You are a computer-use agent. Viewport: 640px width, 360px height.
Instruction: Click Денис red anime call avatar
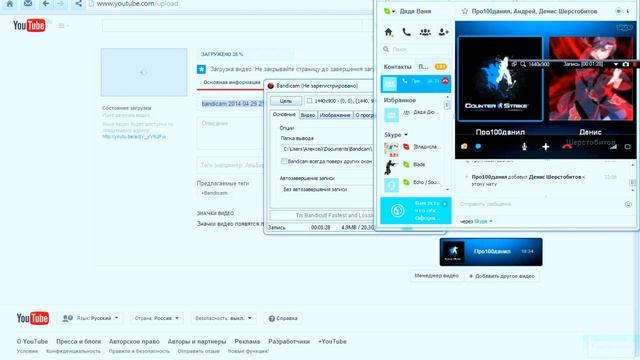tap(591, 79)
